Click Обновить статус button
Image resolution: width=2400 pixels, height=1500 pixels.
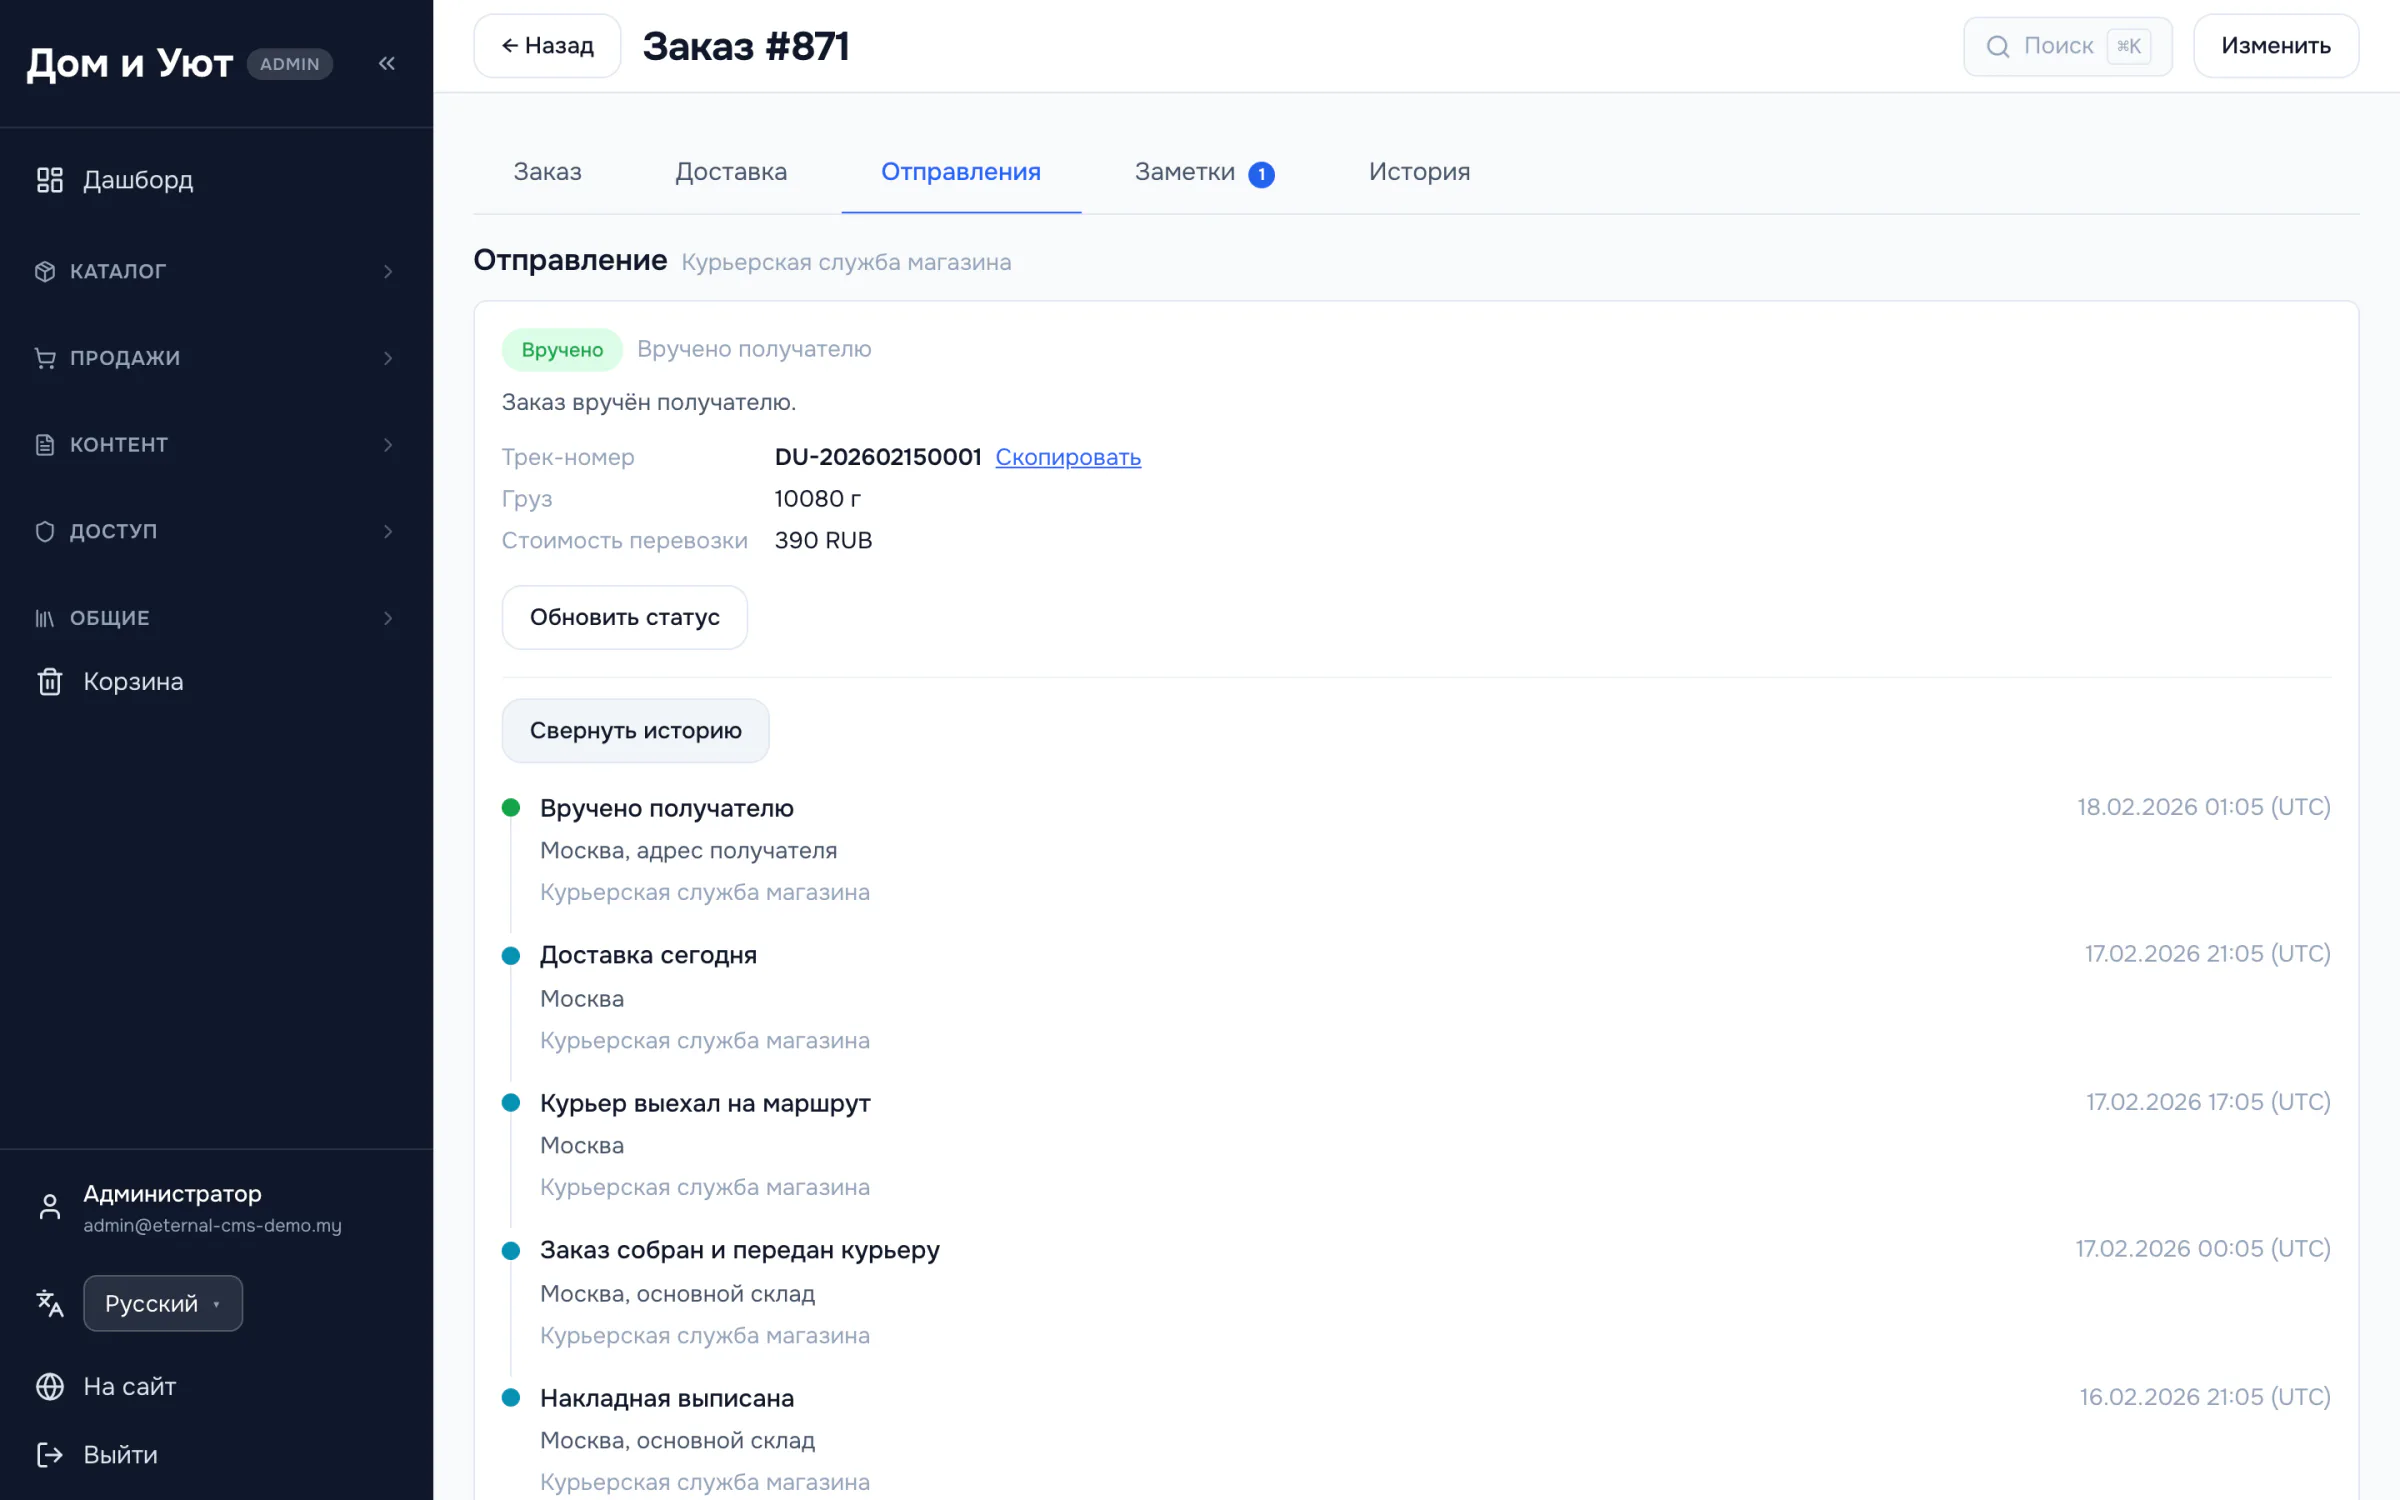(624, 617)
